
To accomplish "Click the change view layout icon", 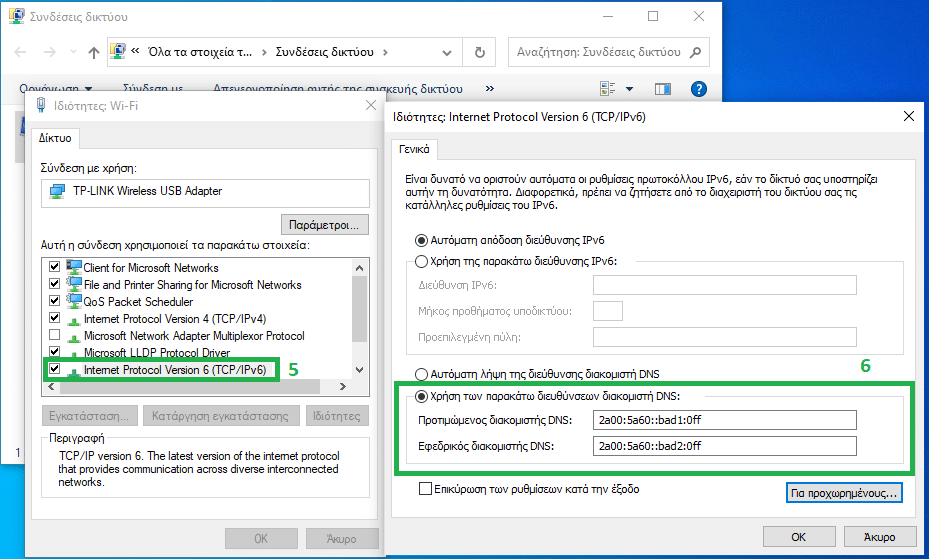I will (x=608, y=89).
